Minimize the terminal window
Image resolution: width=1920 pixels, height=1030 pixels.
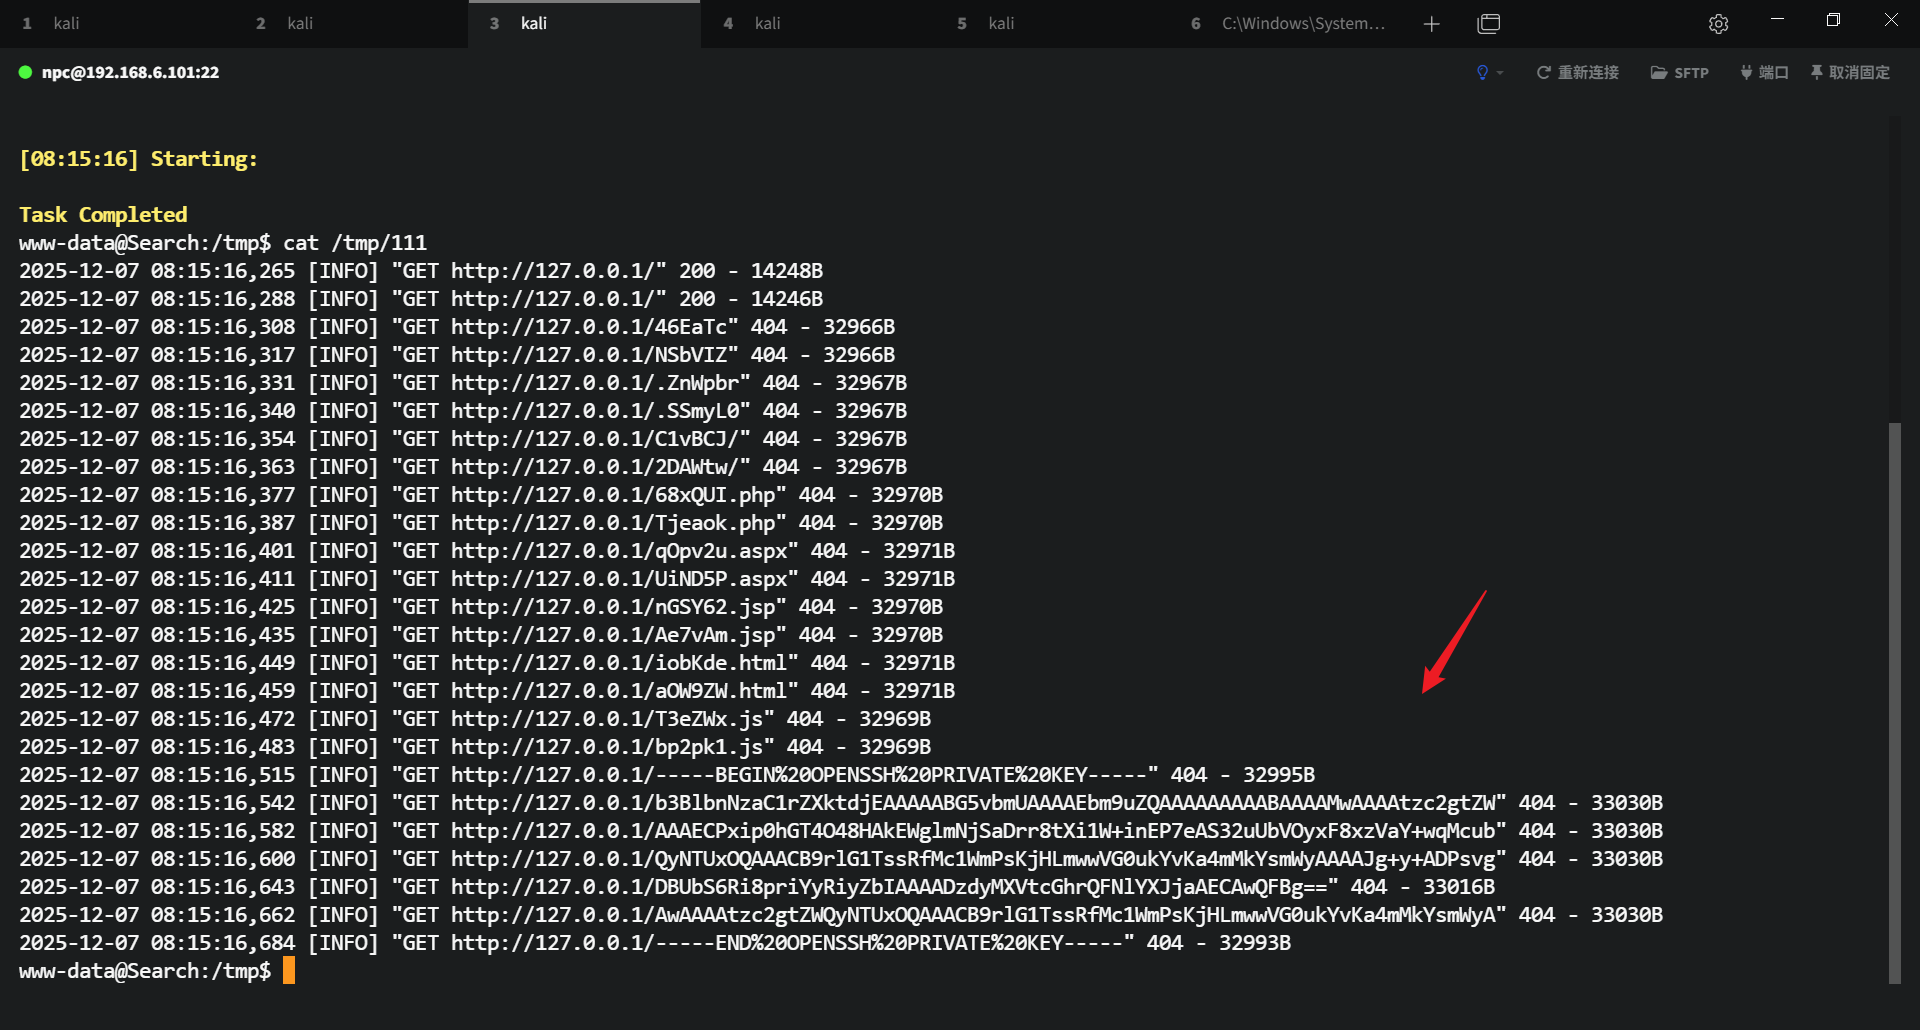point(1777,20)
